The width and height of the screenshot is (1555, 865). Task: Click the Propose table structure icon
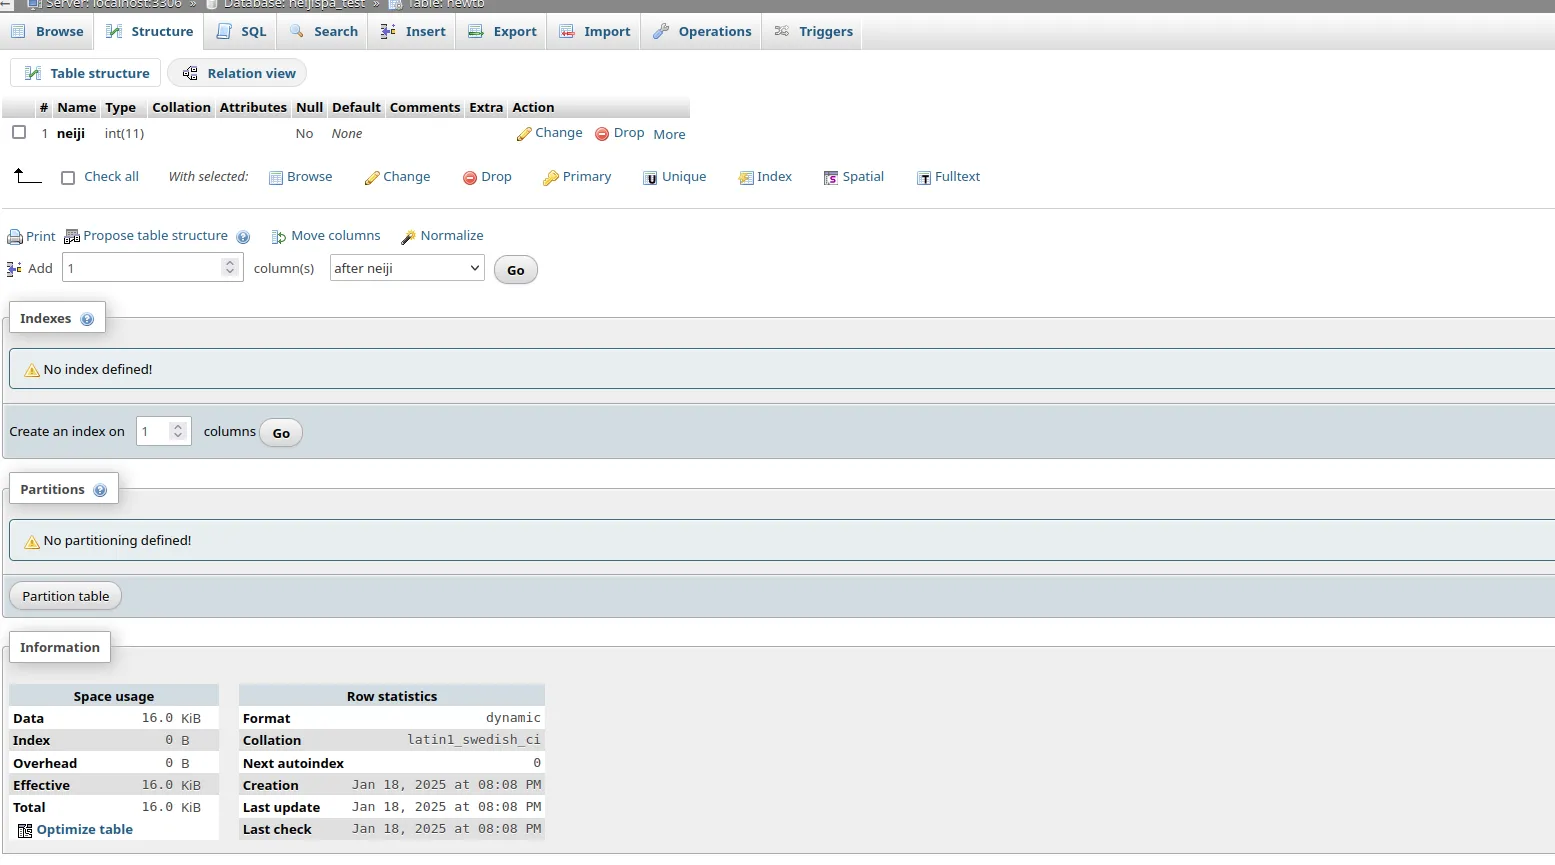[72, 237]
